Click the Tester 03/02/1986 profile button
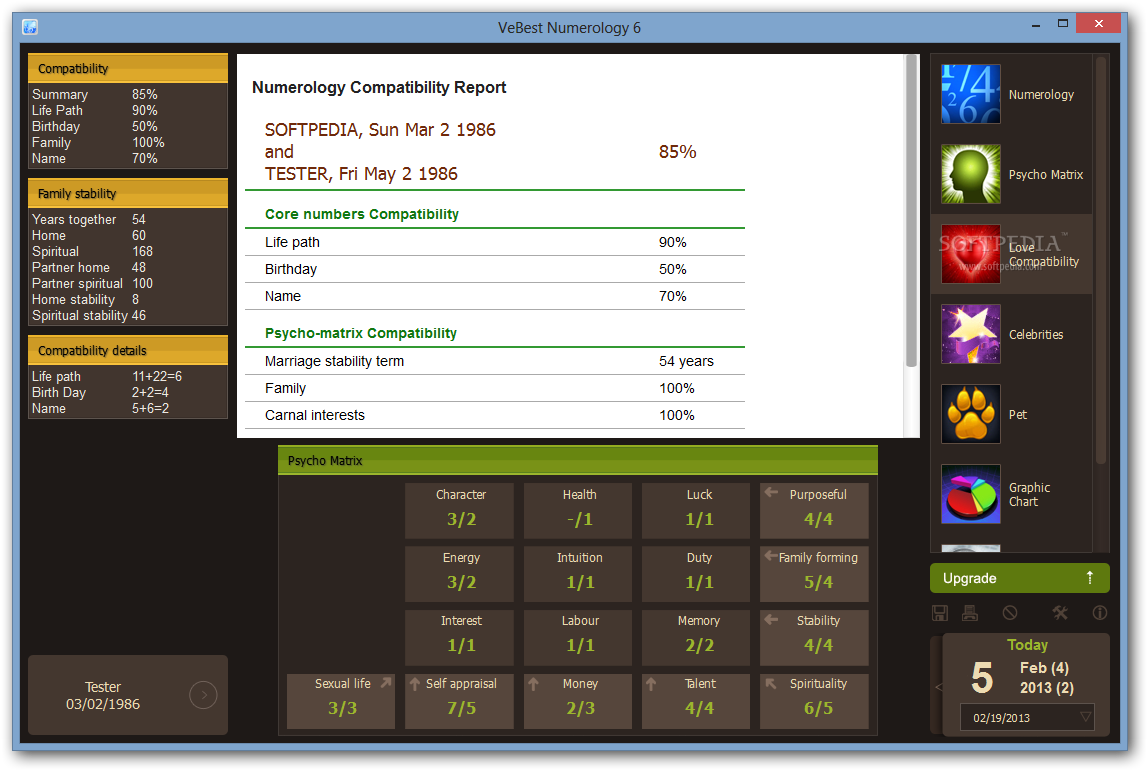The image size is (1148, 771). click(x=128, y=695)
